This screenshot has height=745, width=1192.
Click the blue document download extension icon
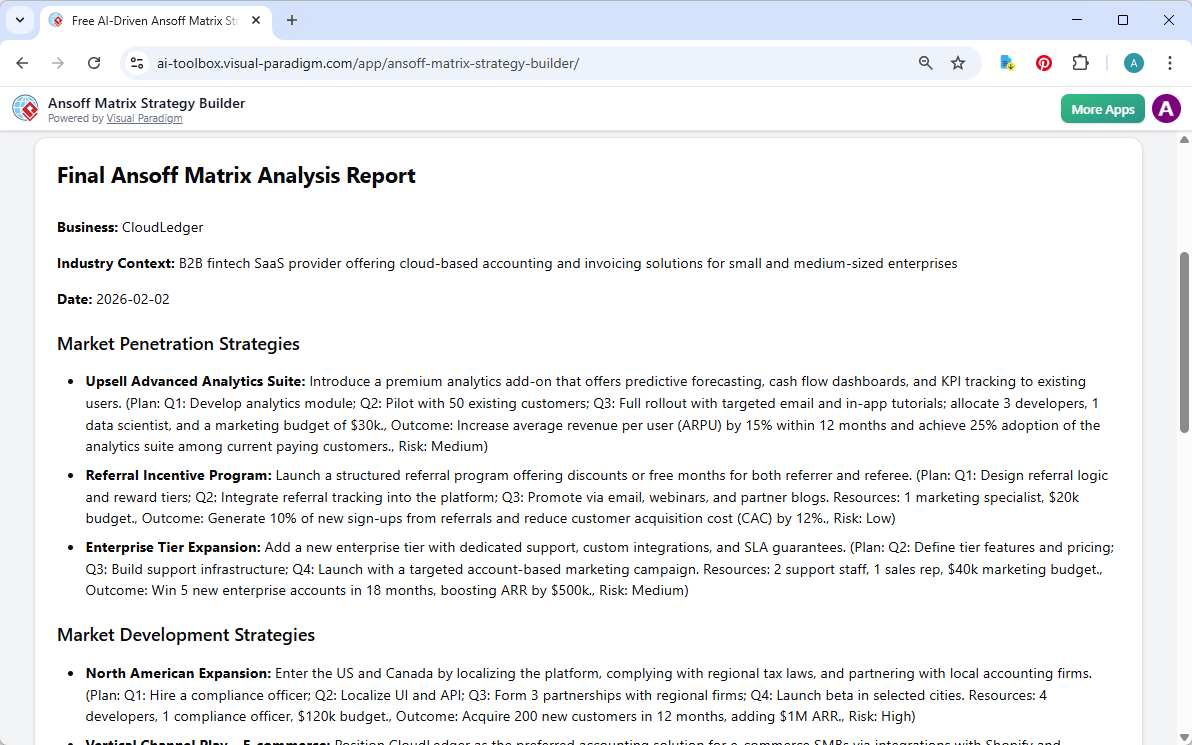click(1006, 62)
